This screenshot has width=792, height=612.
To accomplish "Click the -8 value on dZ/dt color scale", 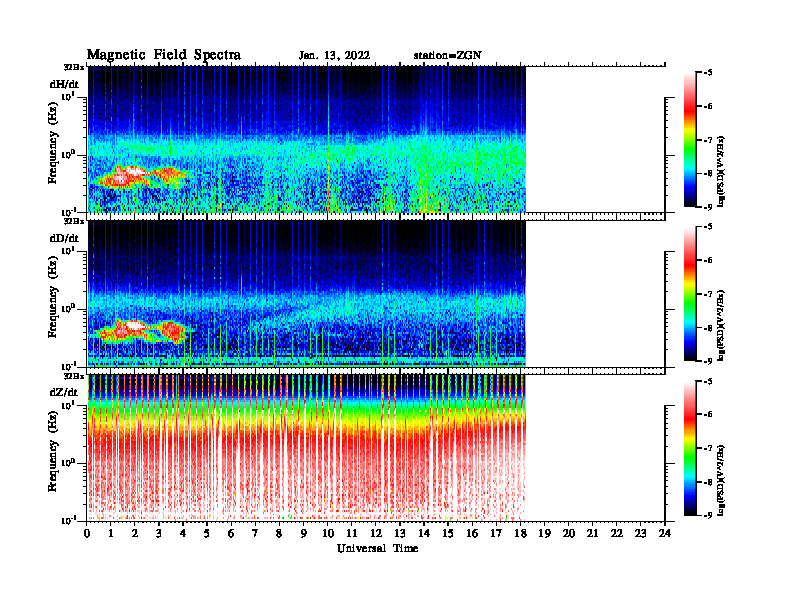I will click(708, 482).
